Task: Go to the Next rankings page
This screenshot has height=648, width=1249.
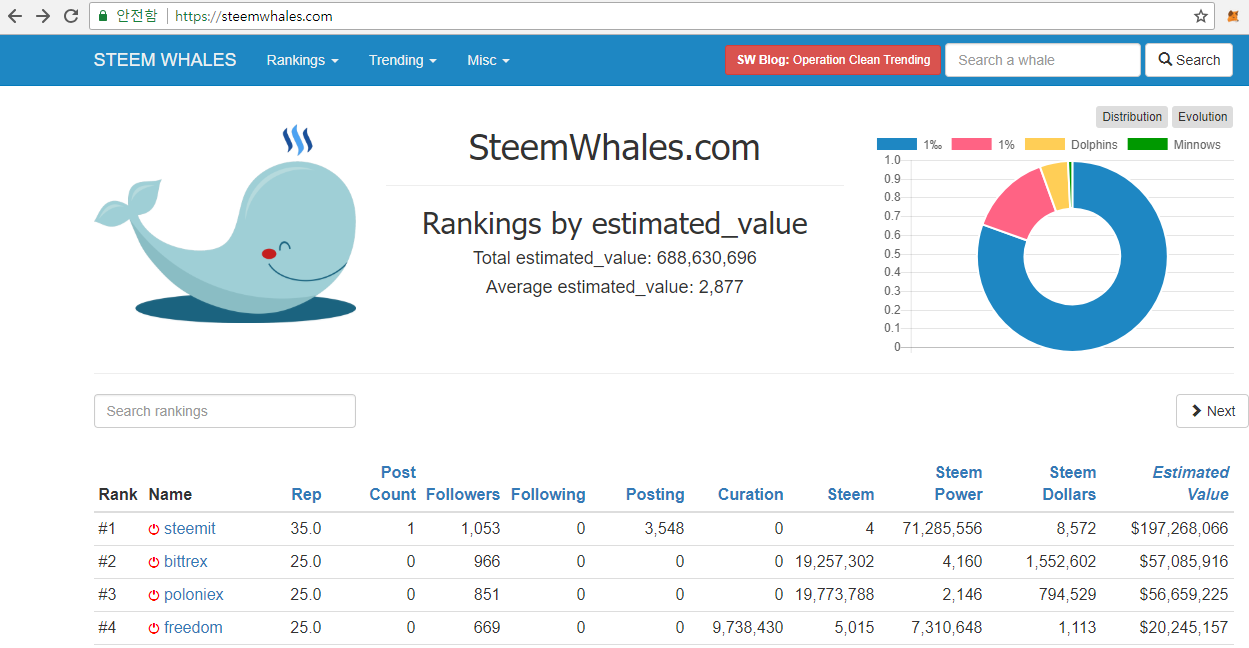Action: point(1212,411)
